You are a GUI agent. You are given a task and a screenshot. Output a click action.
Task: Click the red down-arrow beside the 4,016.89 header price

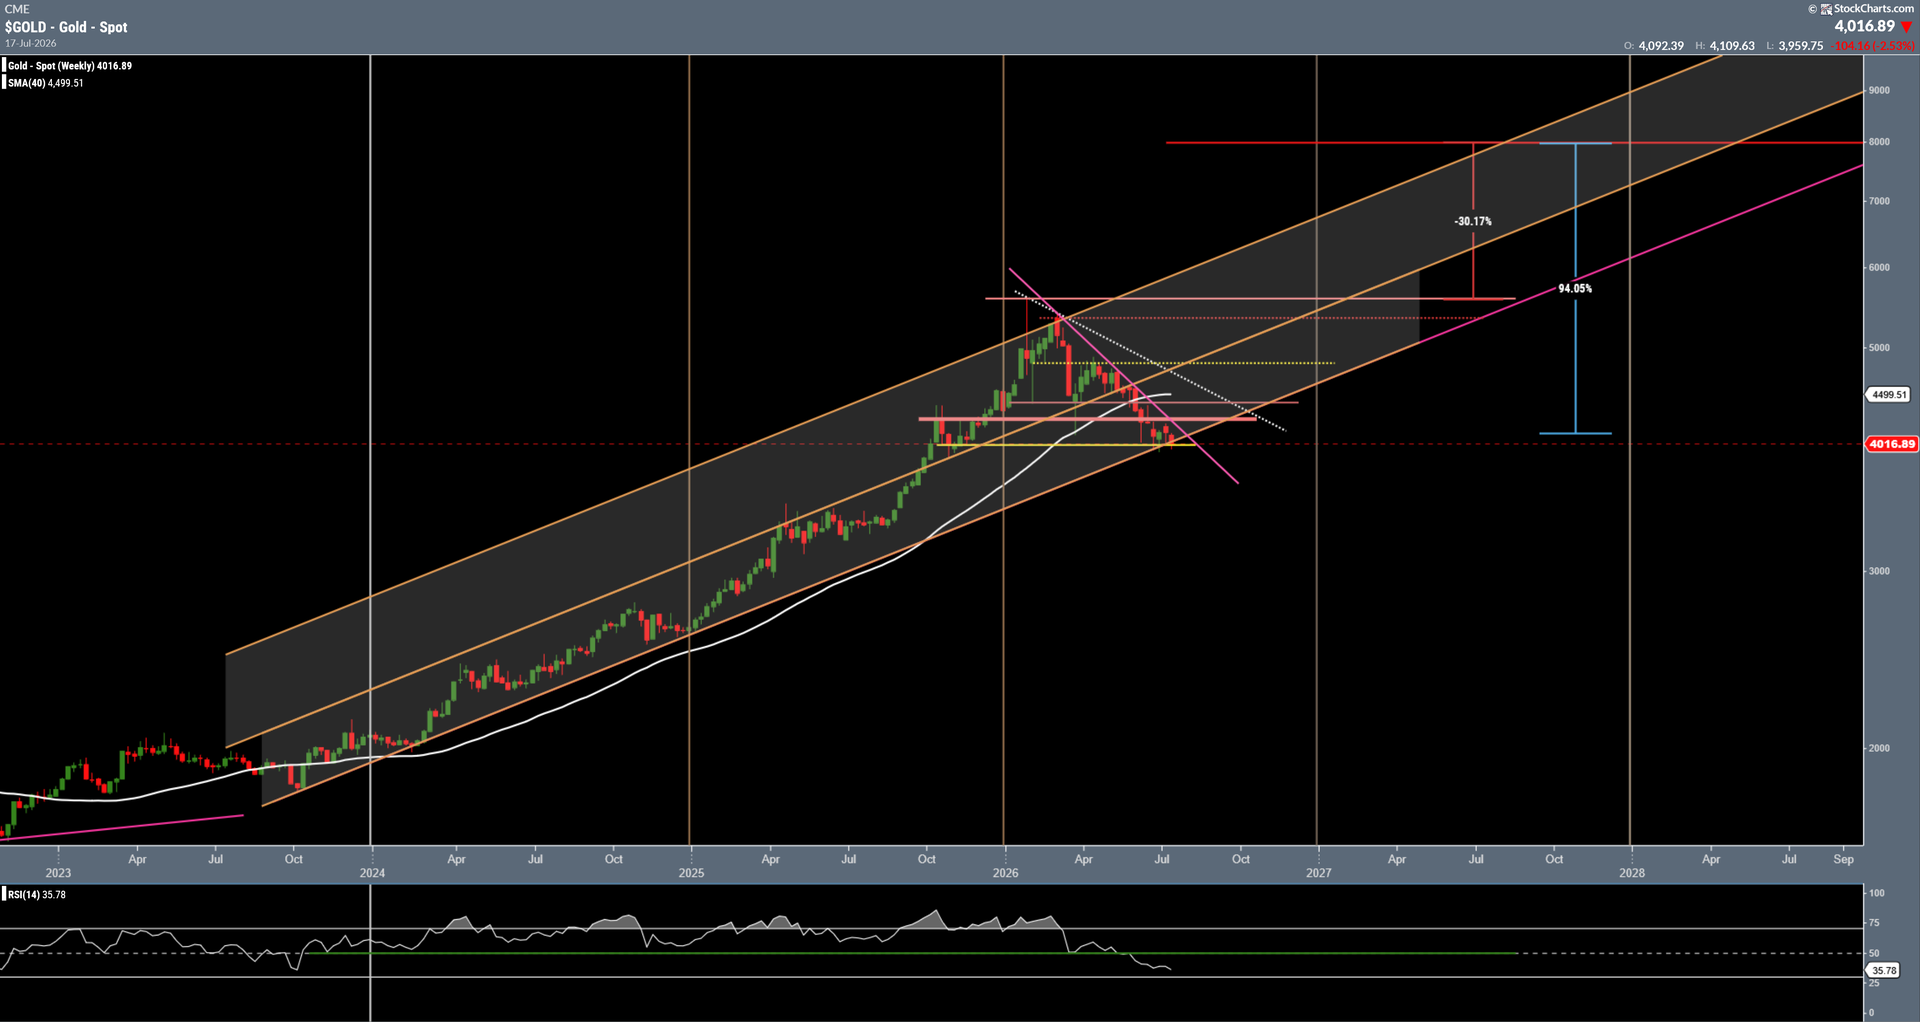point(1906,27)
